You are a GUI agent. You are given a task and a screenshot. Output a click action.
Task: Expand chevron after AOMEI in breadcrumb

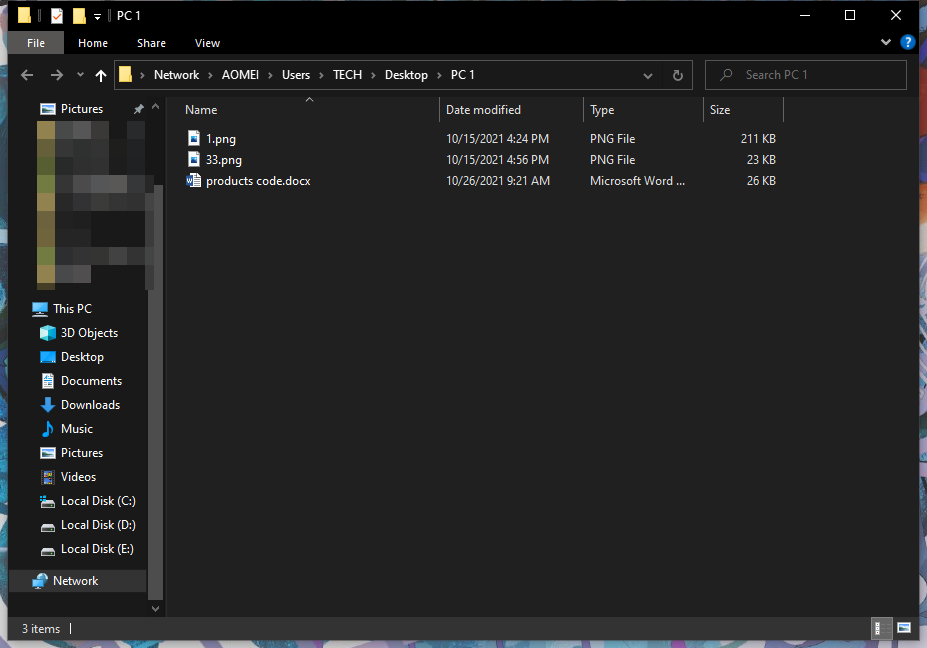click(270, 75)
